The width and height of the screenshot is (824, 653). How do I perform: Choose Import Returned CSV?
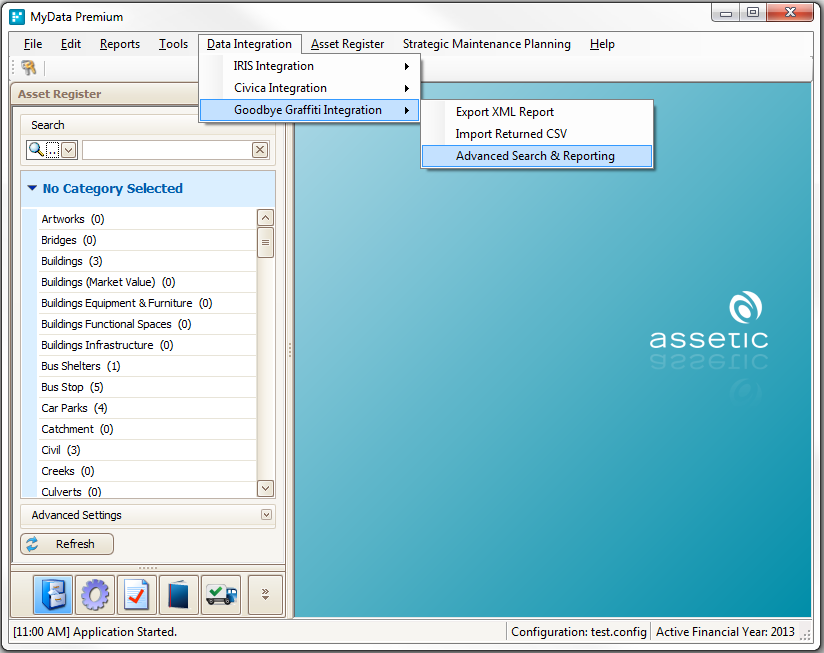click(x=537, y=134)
